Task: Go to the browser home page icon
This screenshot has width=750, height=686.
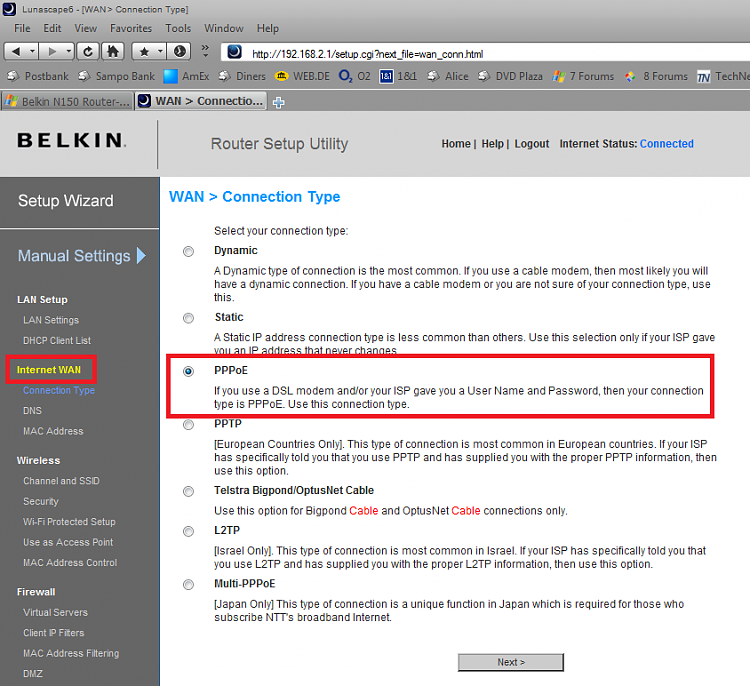Action: pyautogui.click(x=113, y=51)
